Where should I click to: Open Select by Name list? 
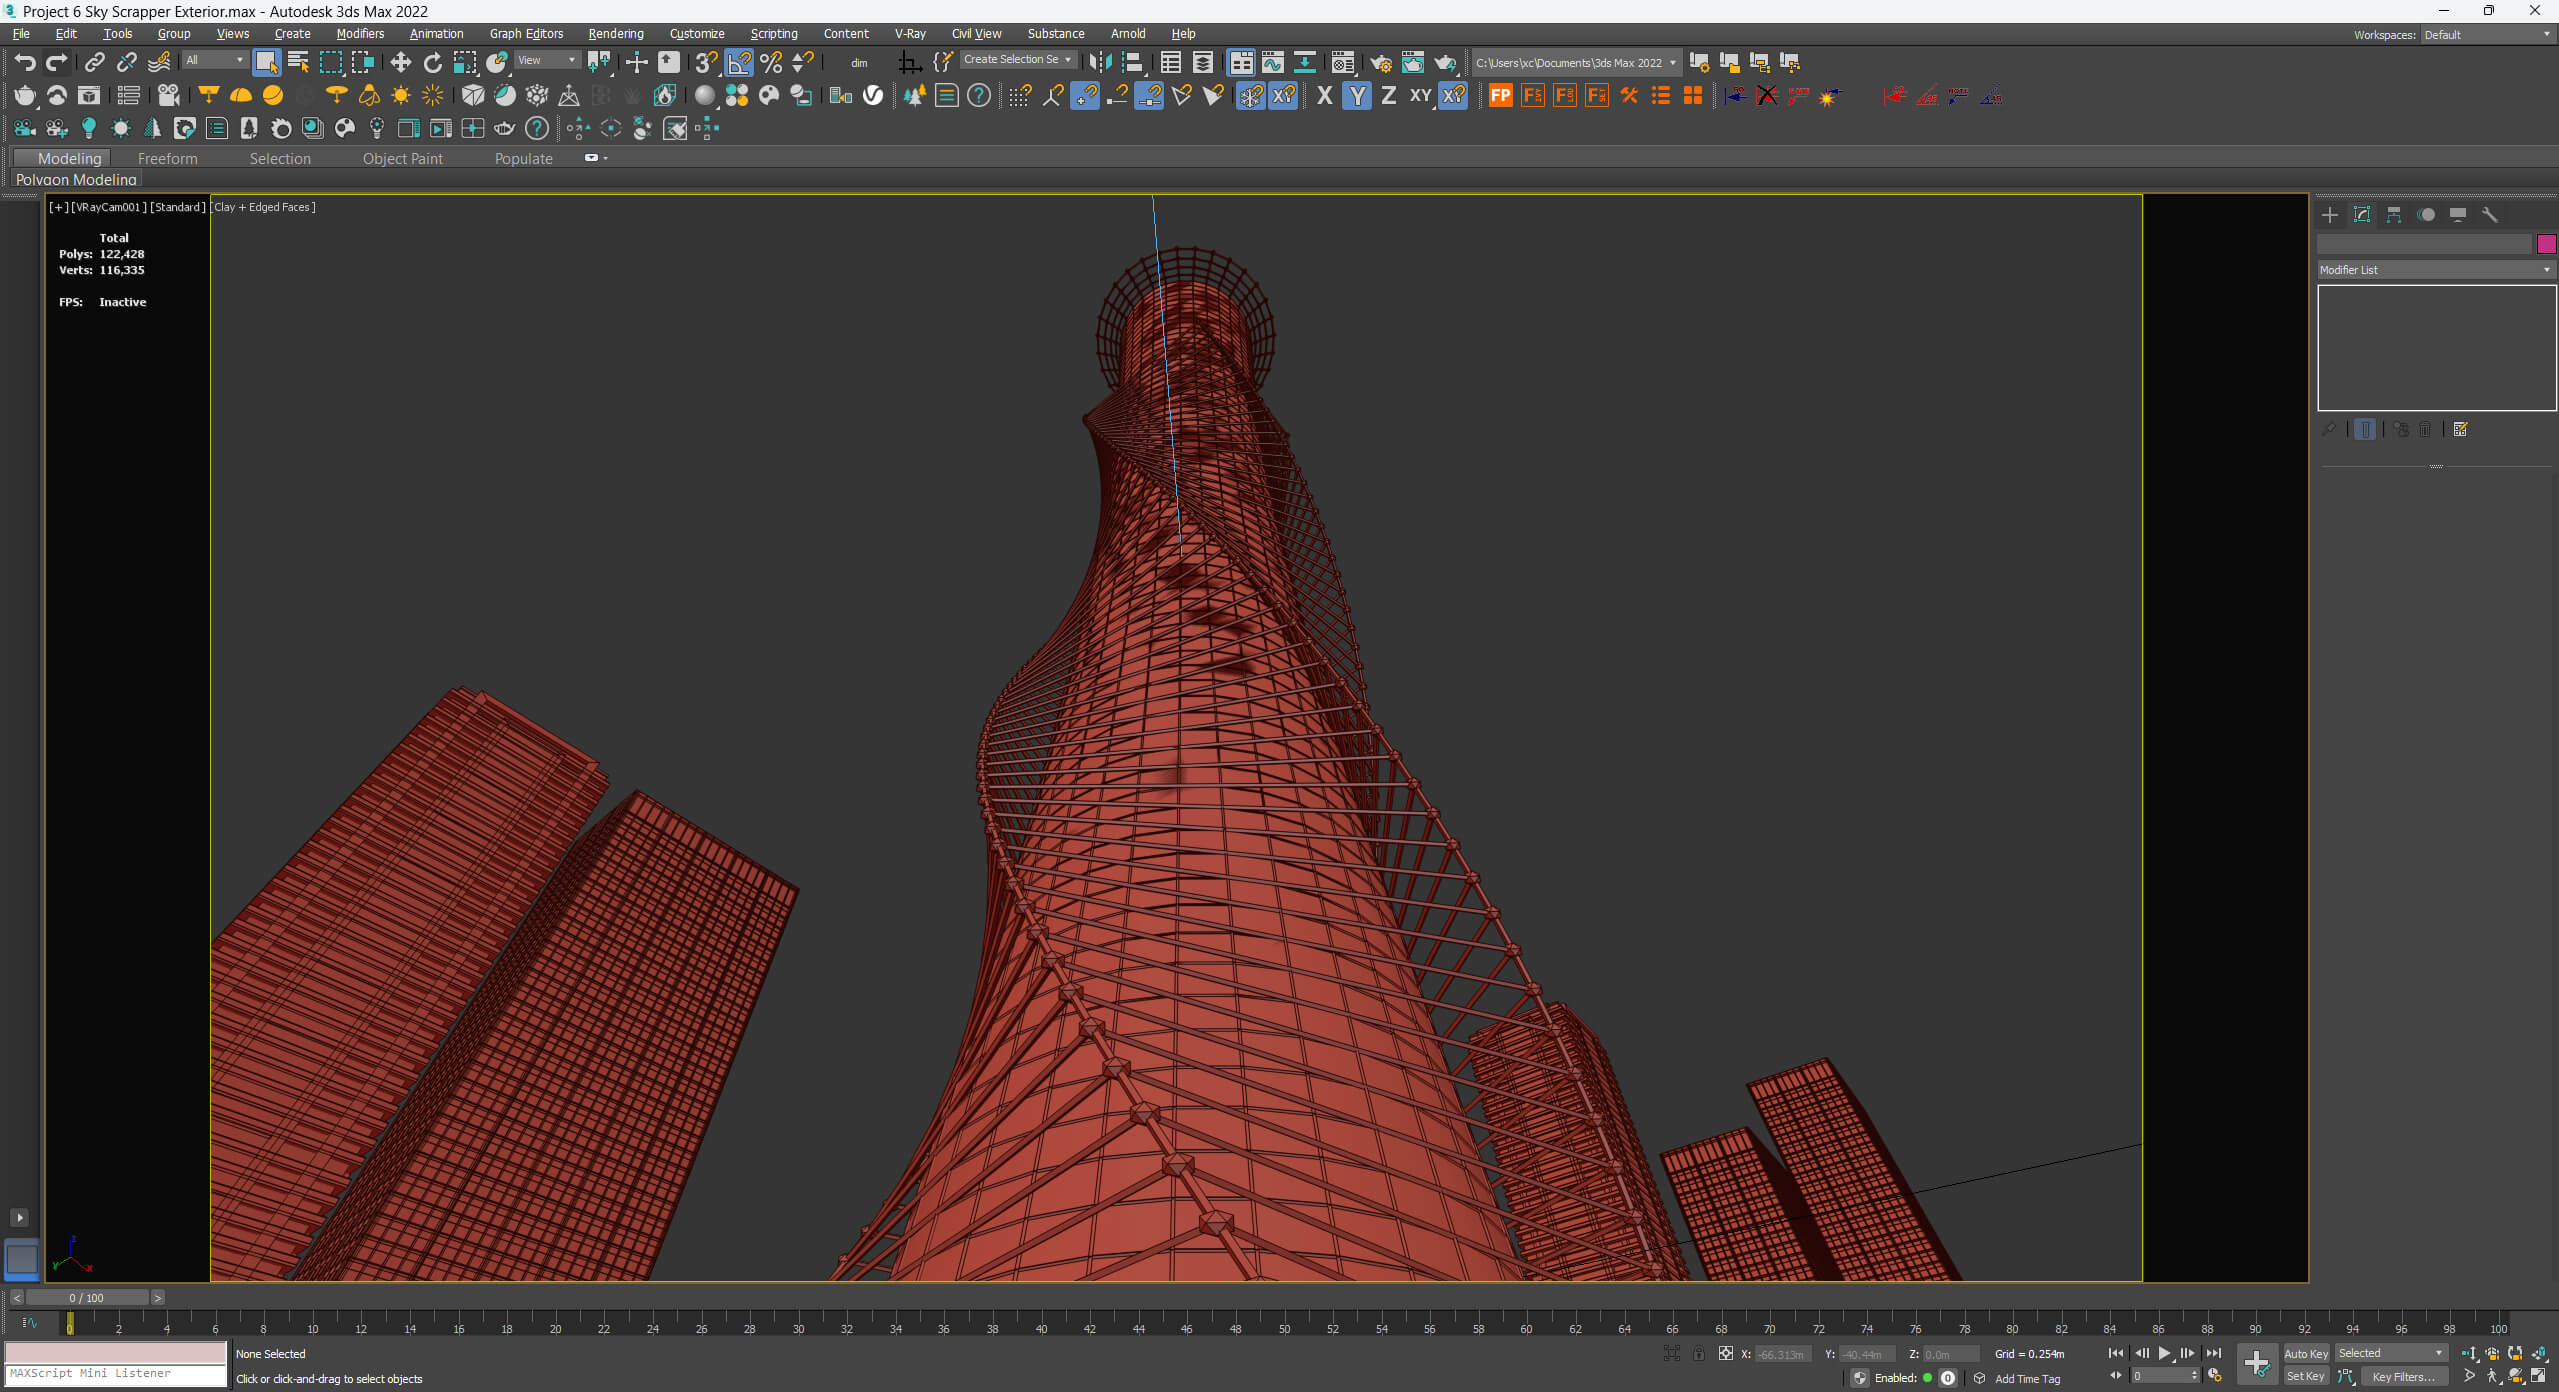point(298,62)
